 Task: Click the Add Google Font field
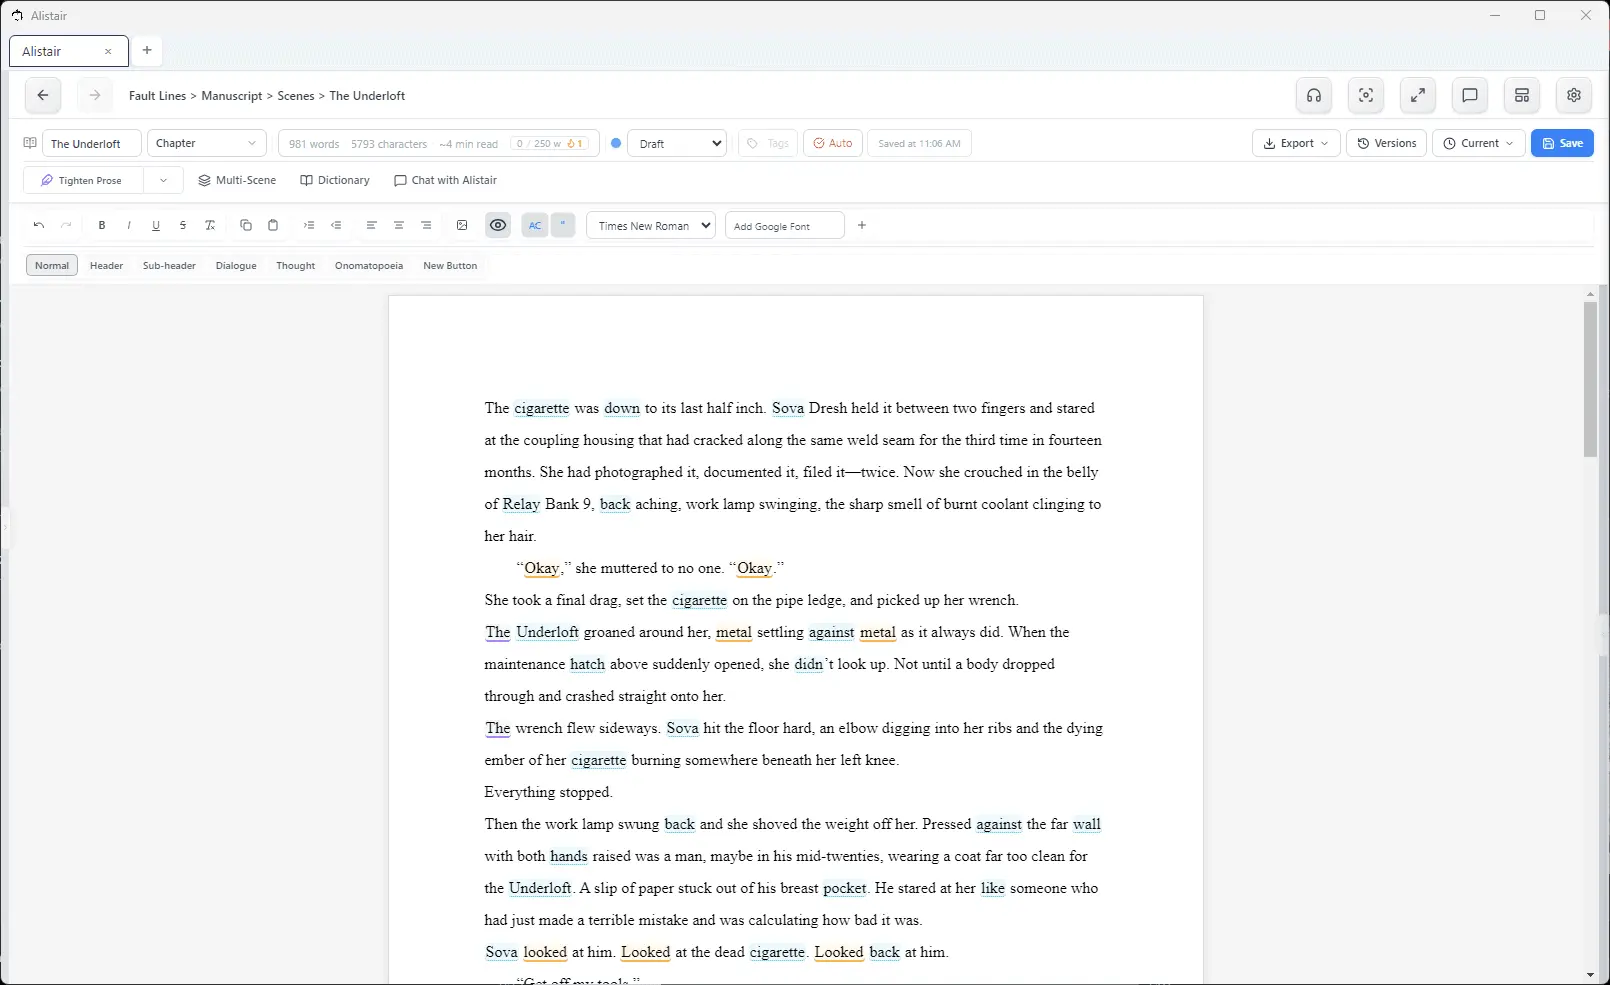point(785,226)
